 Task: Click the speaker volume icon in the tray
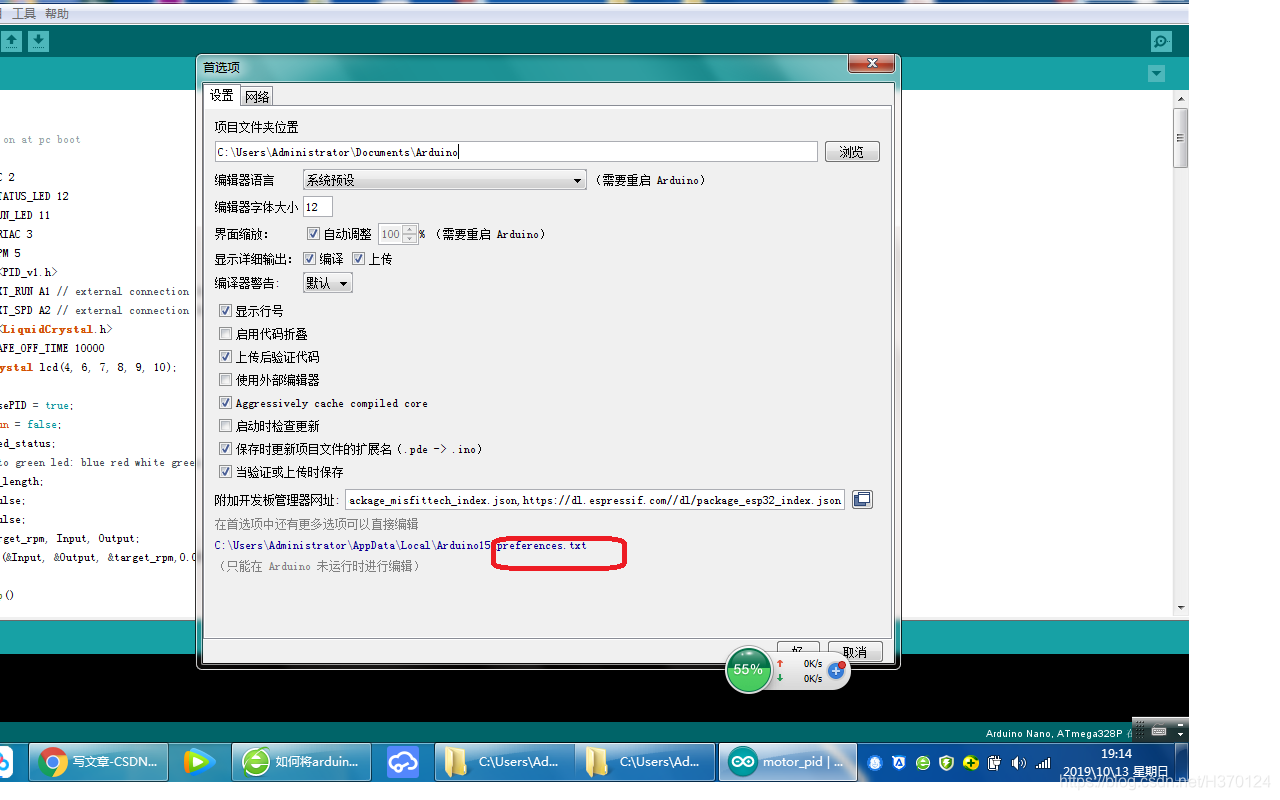[1018, 762]
